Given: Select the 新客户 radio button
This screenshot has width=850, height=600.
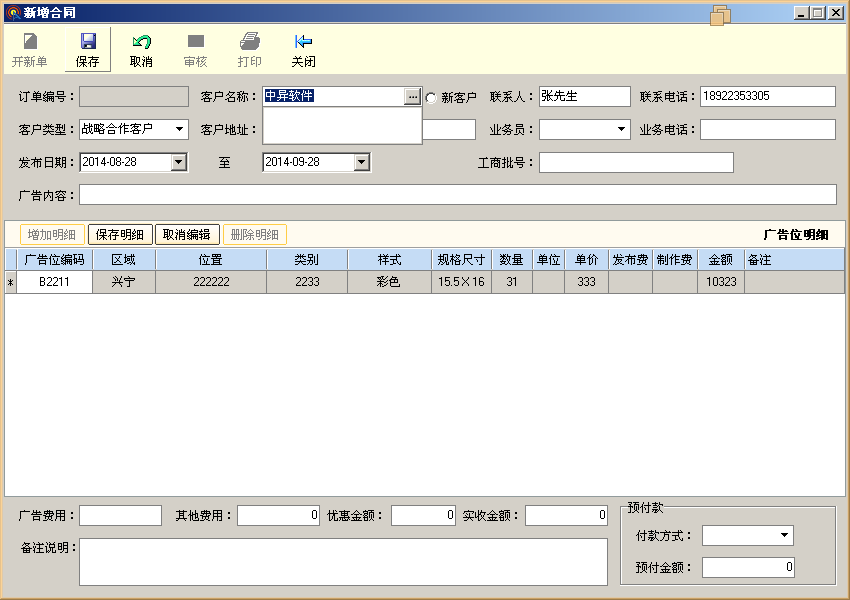Looking at the screenshot, I should (x=432, y=98).
